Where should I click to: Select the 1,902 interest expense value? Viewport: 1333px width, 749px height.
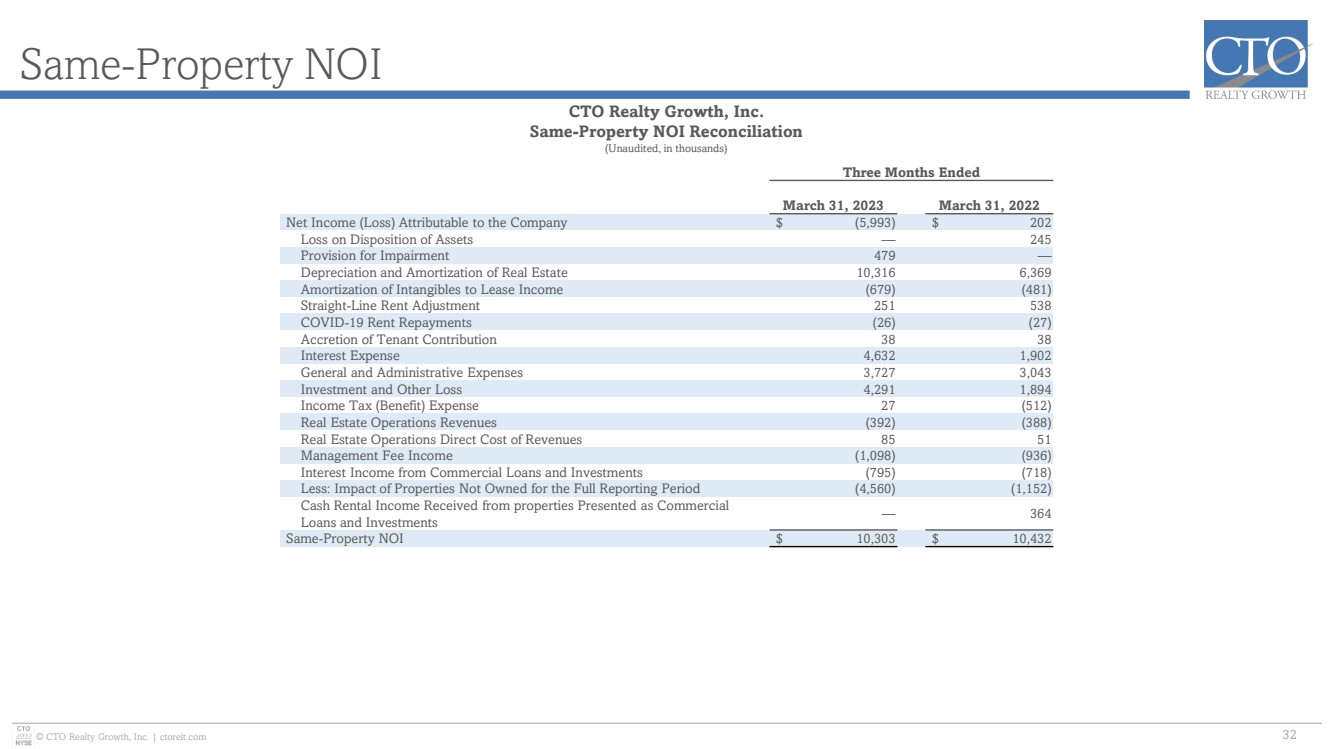[1036, 356]
